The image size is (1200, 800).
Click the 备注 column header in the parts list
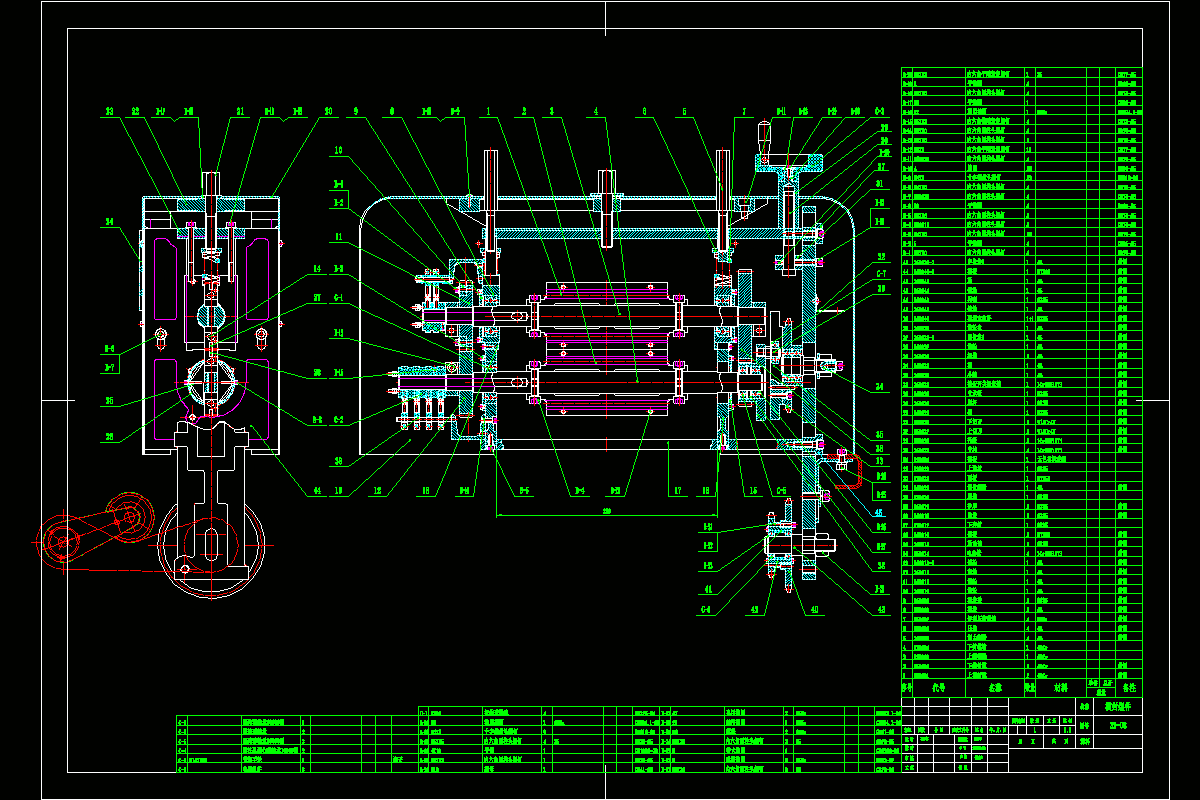[1128, 688]
